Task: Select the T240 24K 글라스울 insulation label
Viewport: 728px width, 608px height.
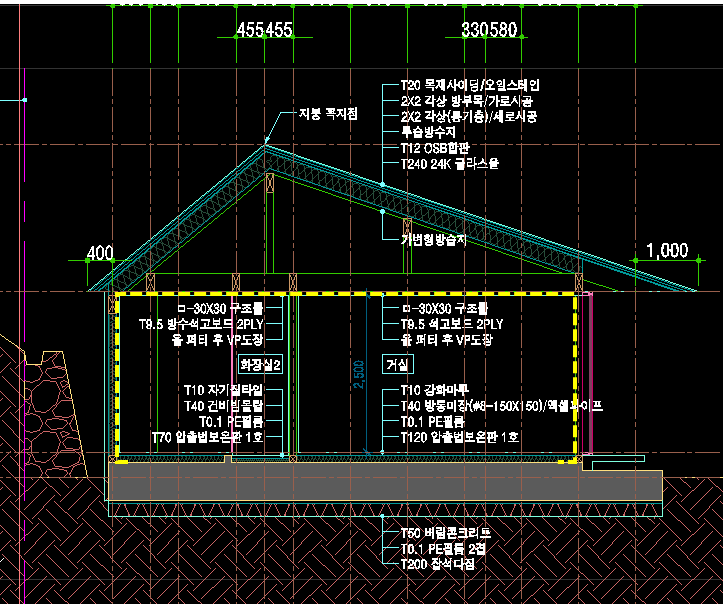Action: tap(449, 162)
